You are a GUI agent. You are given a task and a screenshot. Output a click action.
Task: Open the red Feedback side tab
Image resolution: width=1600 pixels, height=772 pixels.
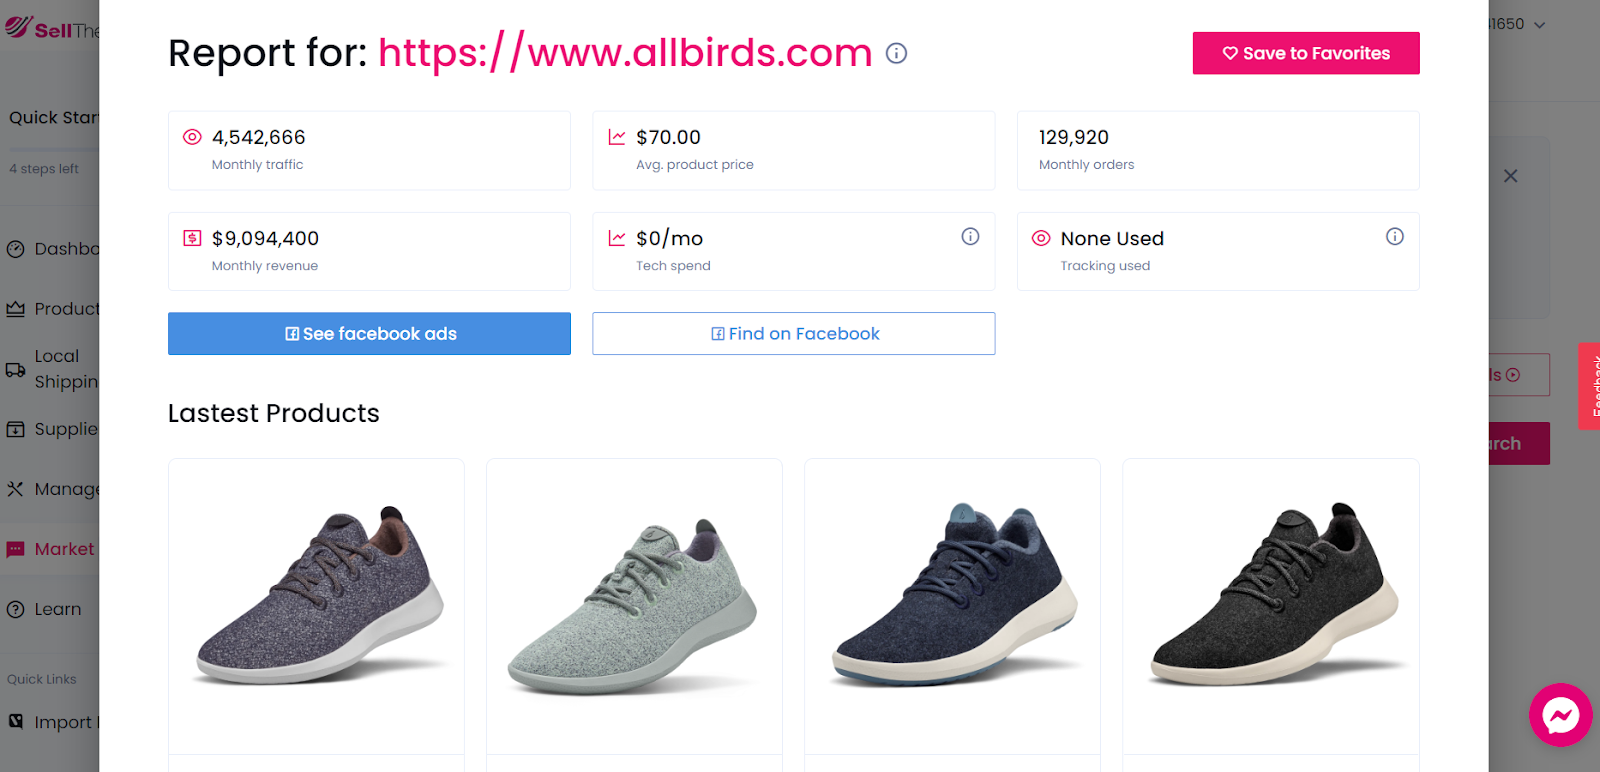[1589, 386]
